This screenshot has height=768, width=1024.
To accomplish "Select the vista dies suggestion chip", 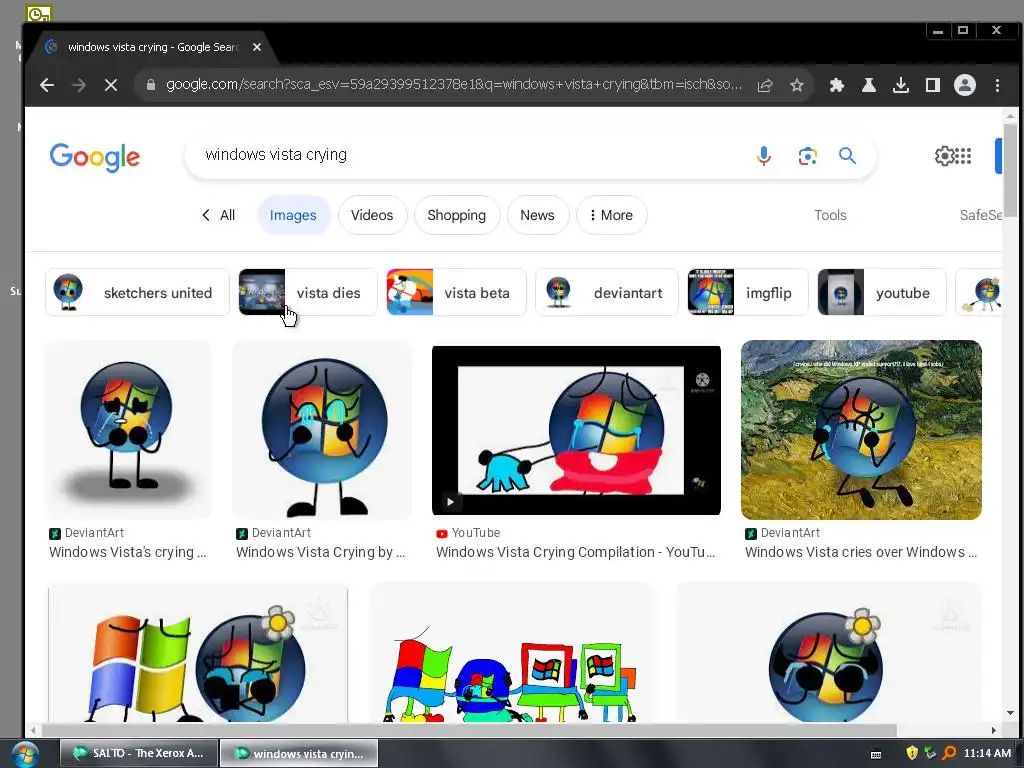I will [x=308, y=292].
